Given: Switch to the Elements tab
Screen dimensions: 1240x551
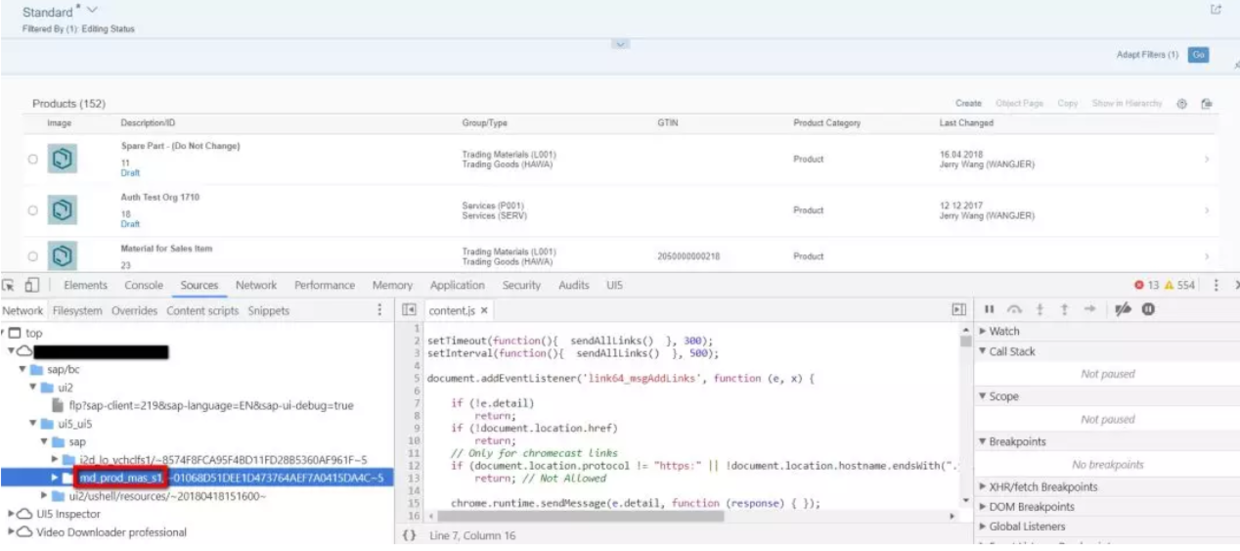Looking at the screenshot, I should [85, 286].
